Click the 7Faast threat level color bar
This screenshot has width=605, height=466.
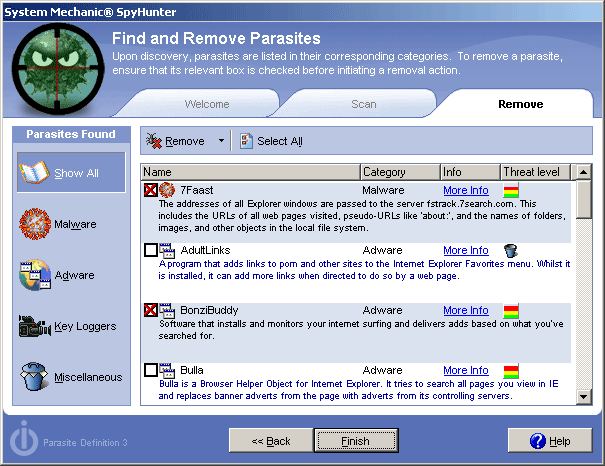coord(510,190)
